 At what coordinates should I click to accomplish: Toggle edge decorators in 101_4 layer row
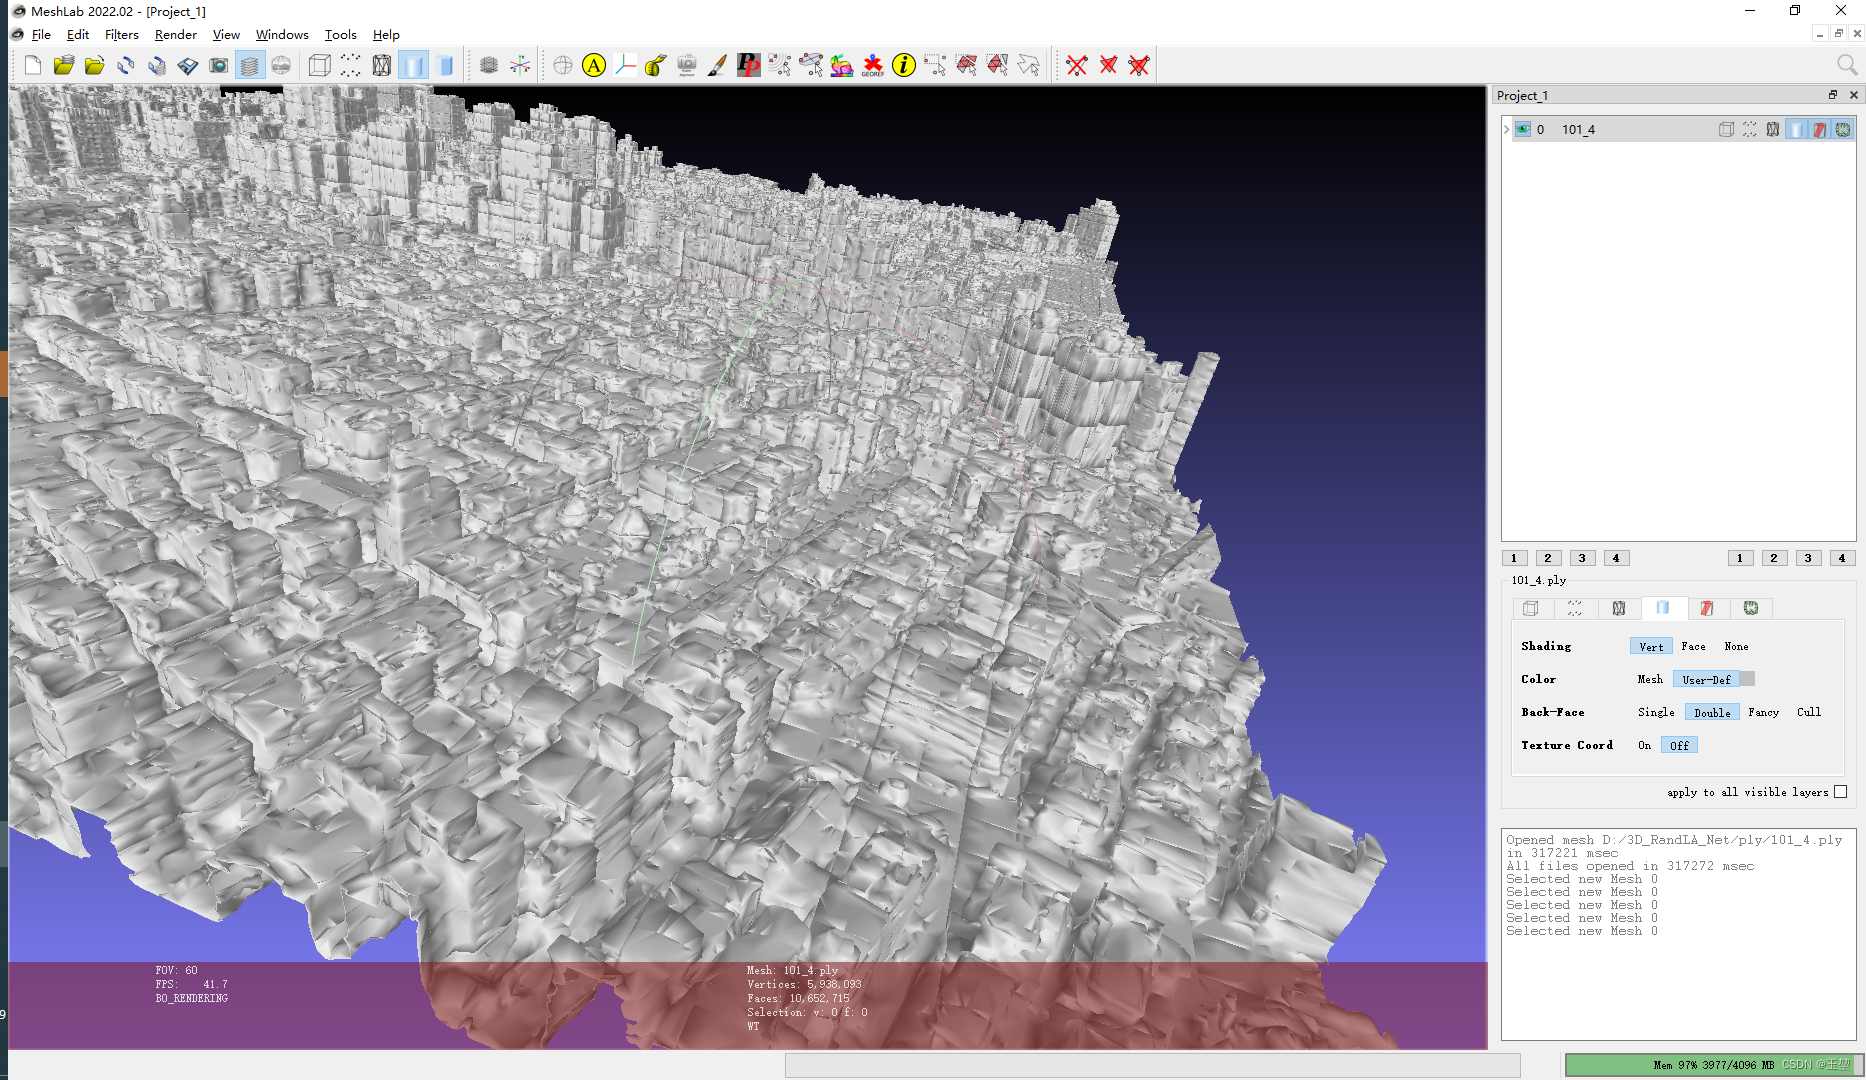pos(1843,129)
